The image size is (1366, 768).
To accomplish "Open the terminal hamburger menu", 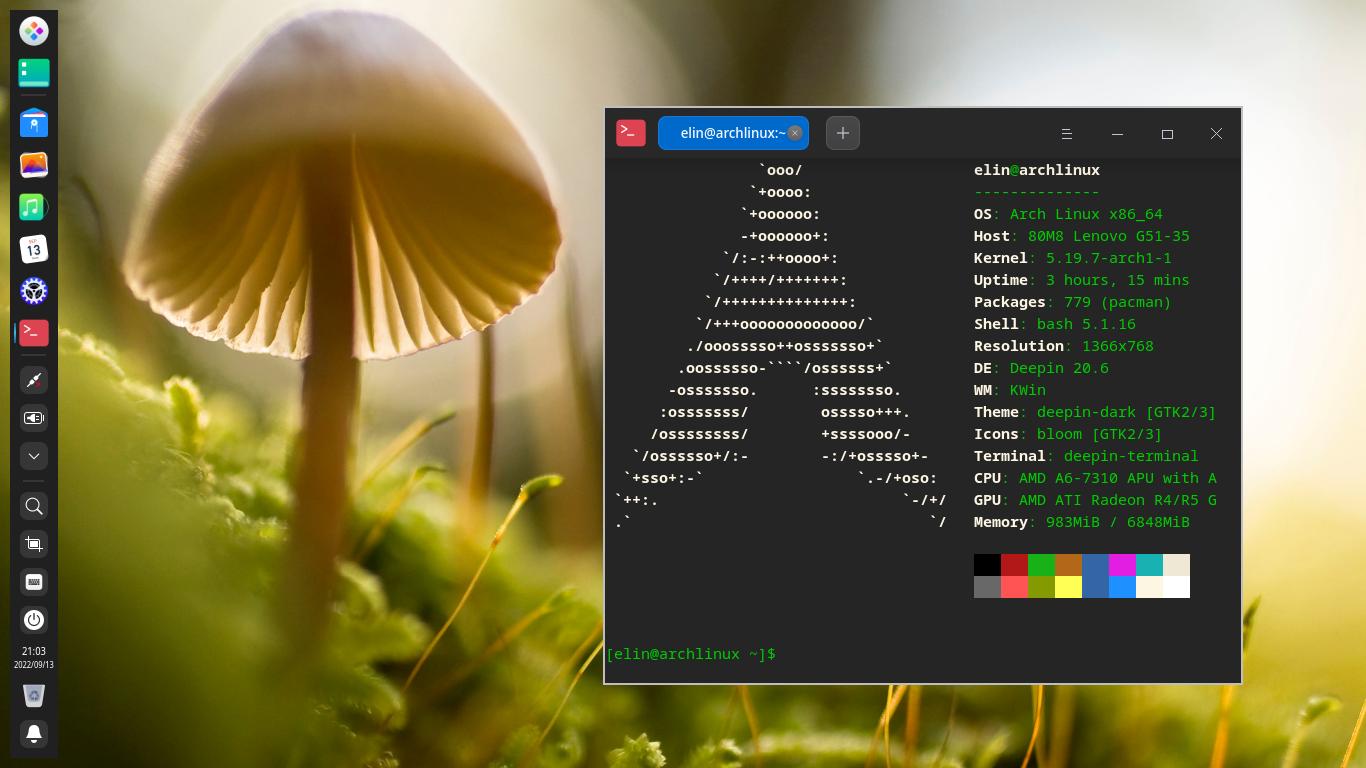I will (1067, 134).
